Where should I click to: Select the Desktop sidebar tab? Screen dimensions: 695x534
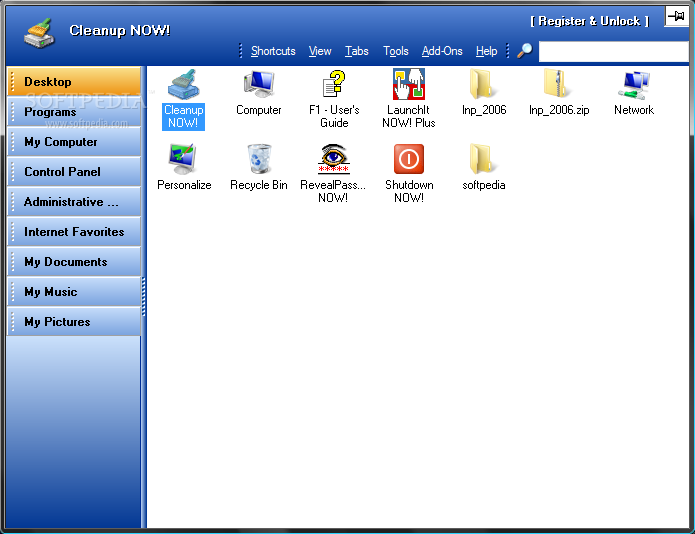74,82
